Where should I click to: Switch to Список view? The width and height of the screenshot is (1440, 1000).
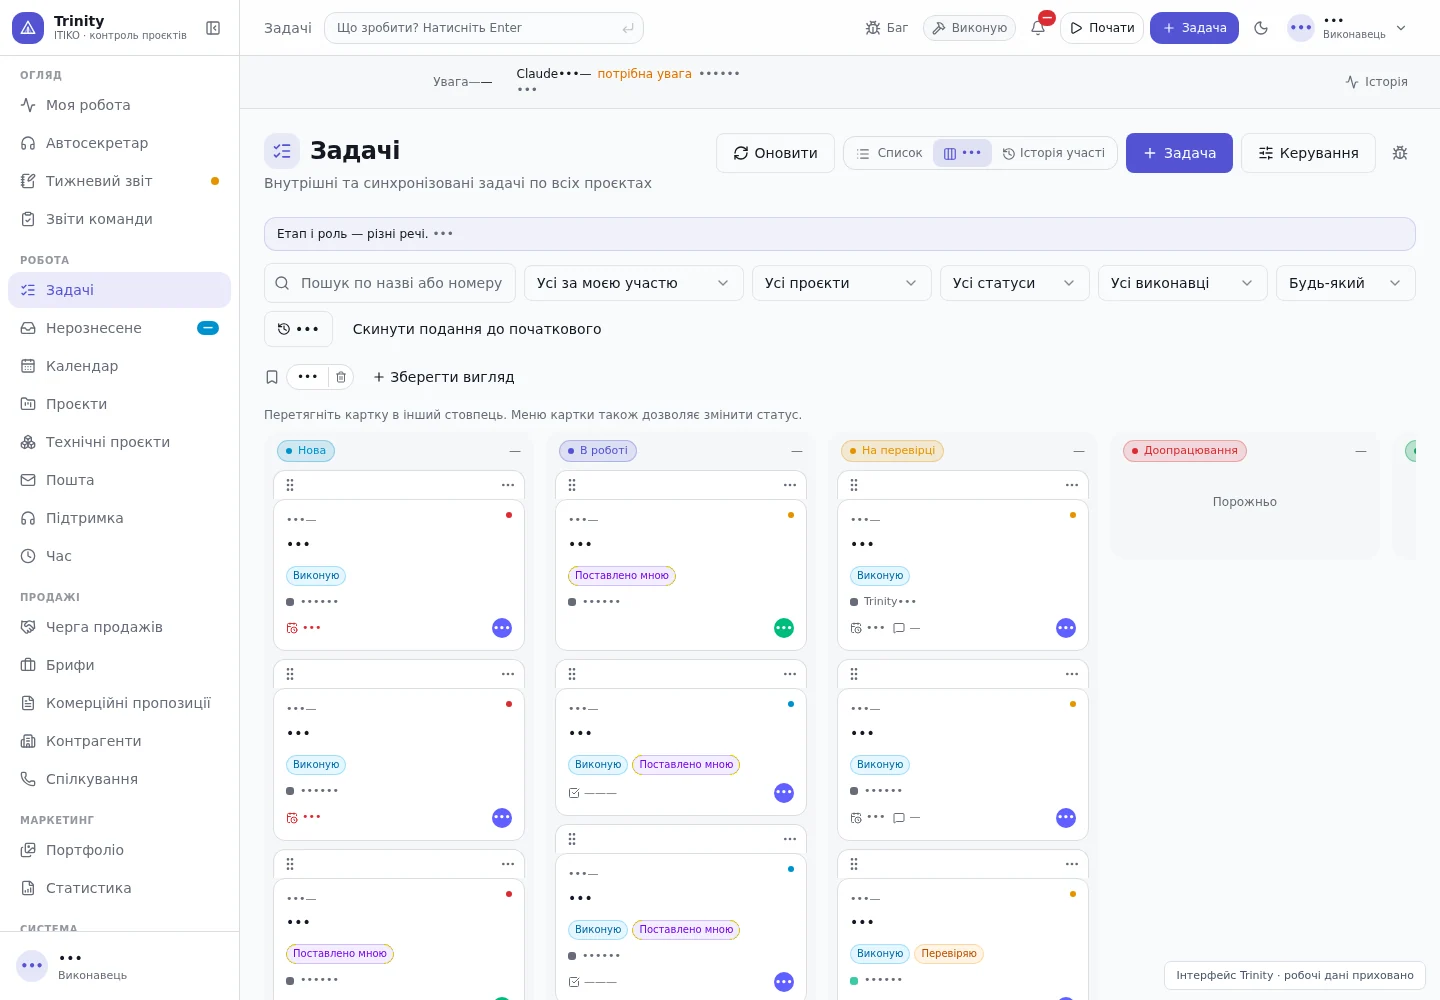coord(889,153)
